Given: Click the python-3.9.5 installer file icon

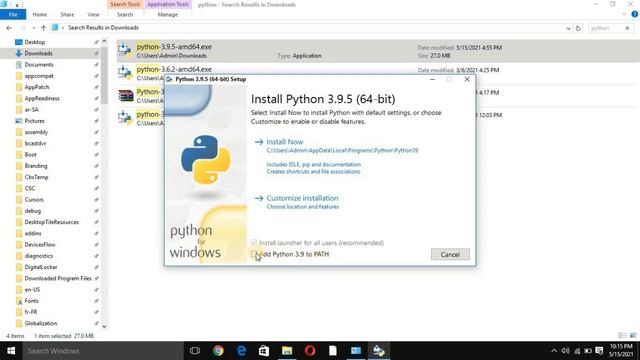Looking at the screenshot, I should pos(125,50).
